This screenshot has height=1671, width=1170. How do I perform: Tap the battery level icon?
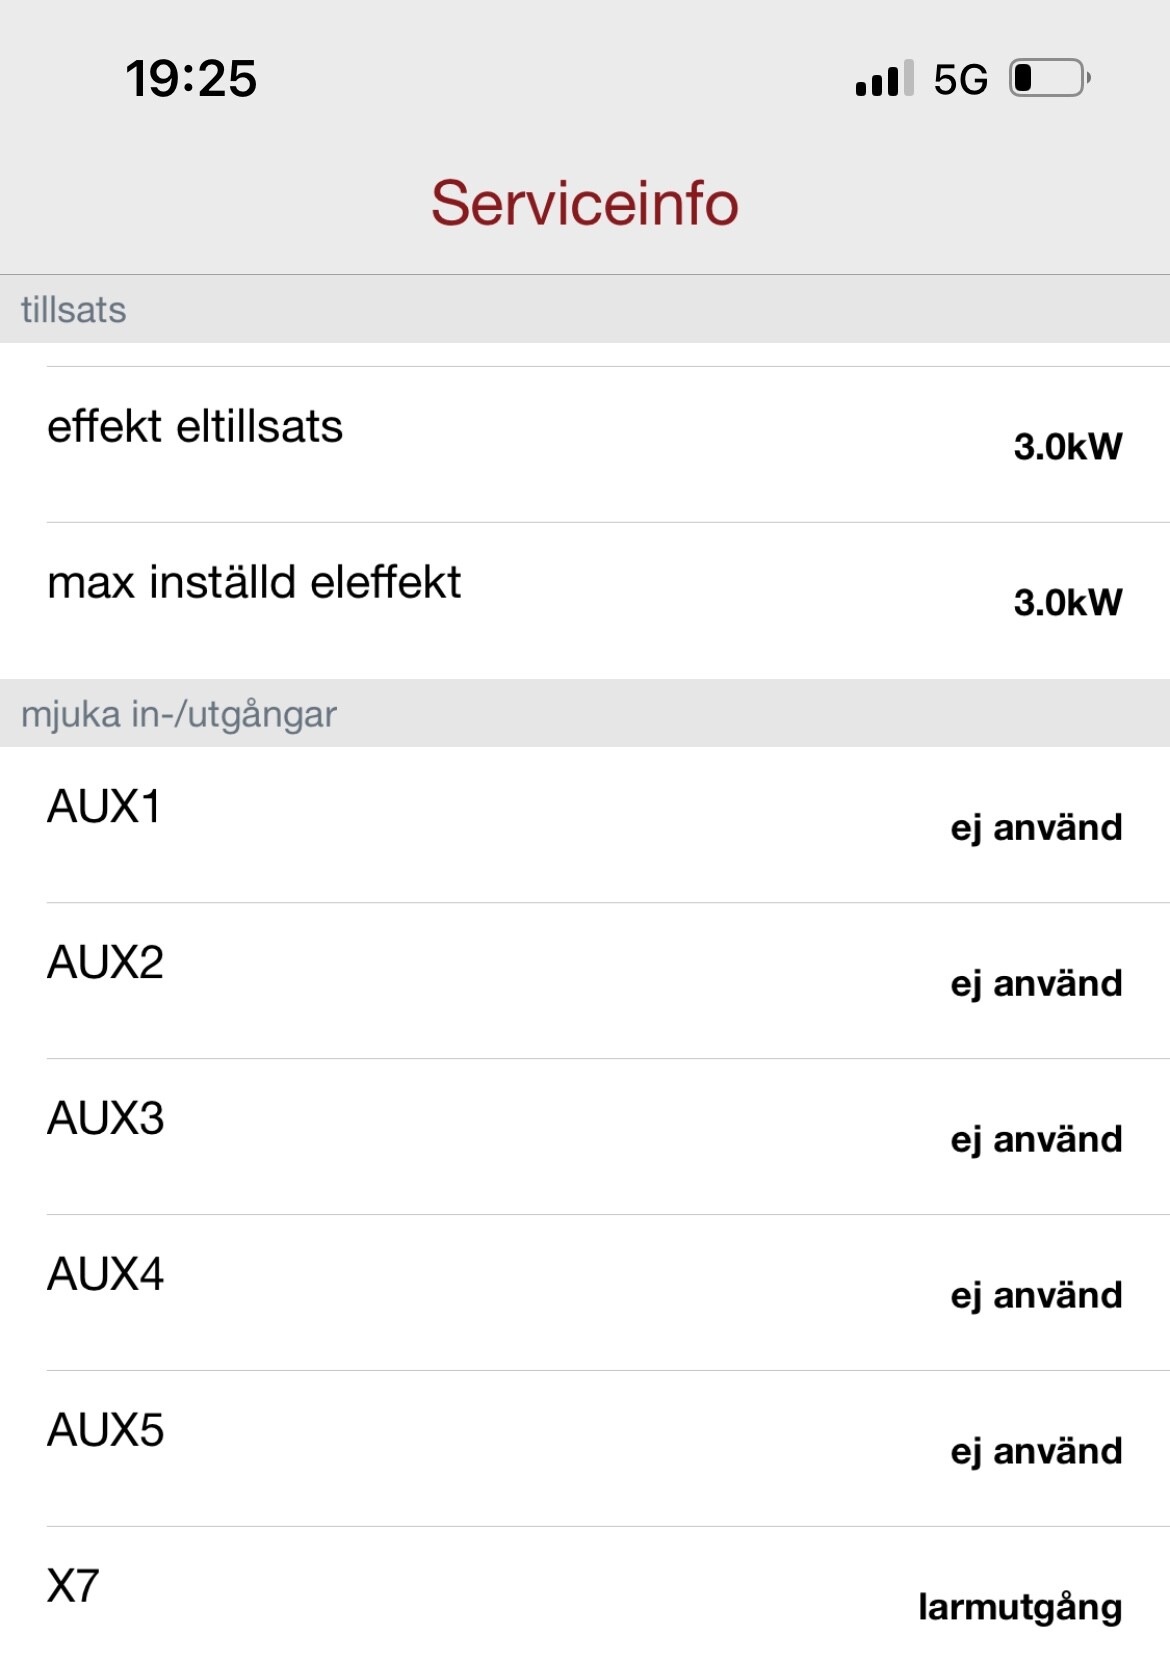point(1049,78)
